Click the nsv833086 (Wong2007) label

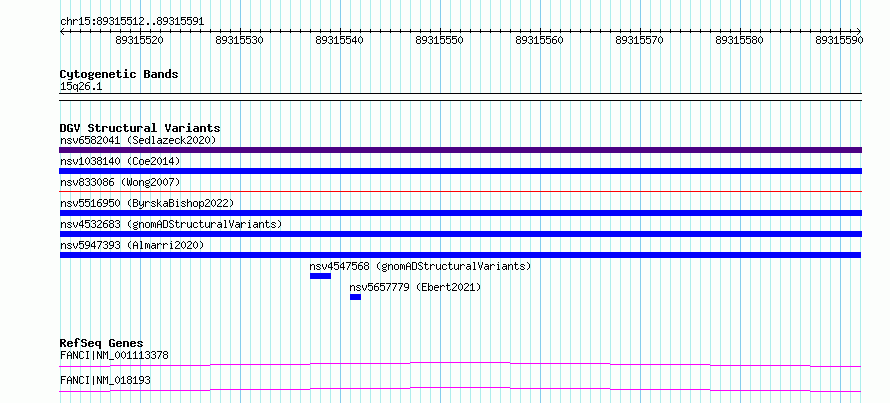click(x=120, y=182)
